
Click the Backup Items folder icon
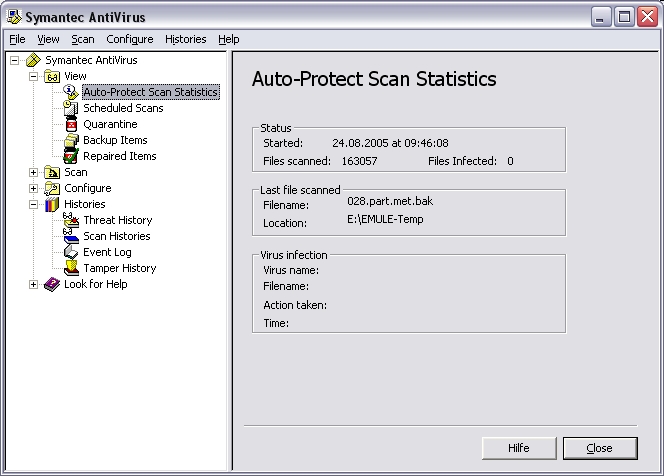(71, 141)
